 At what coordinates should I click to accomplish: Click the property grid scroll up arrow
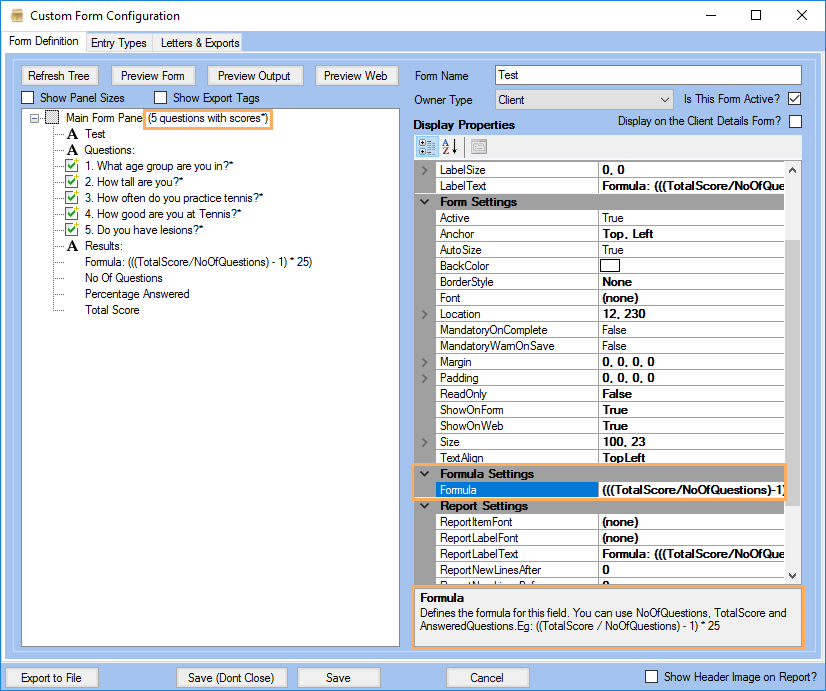coord(792,170)
